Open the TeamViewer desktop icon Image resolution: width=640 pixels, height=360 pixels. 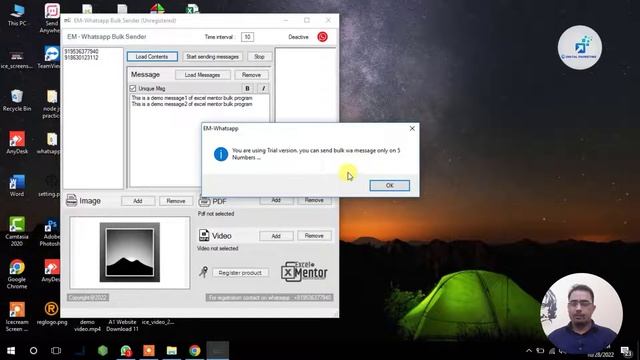coord(51,57)
